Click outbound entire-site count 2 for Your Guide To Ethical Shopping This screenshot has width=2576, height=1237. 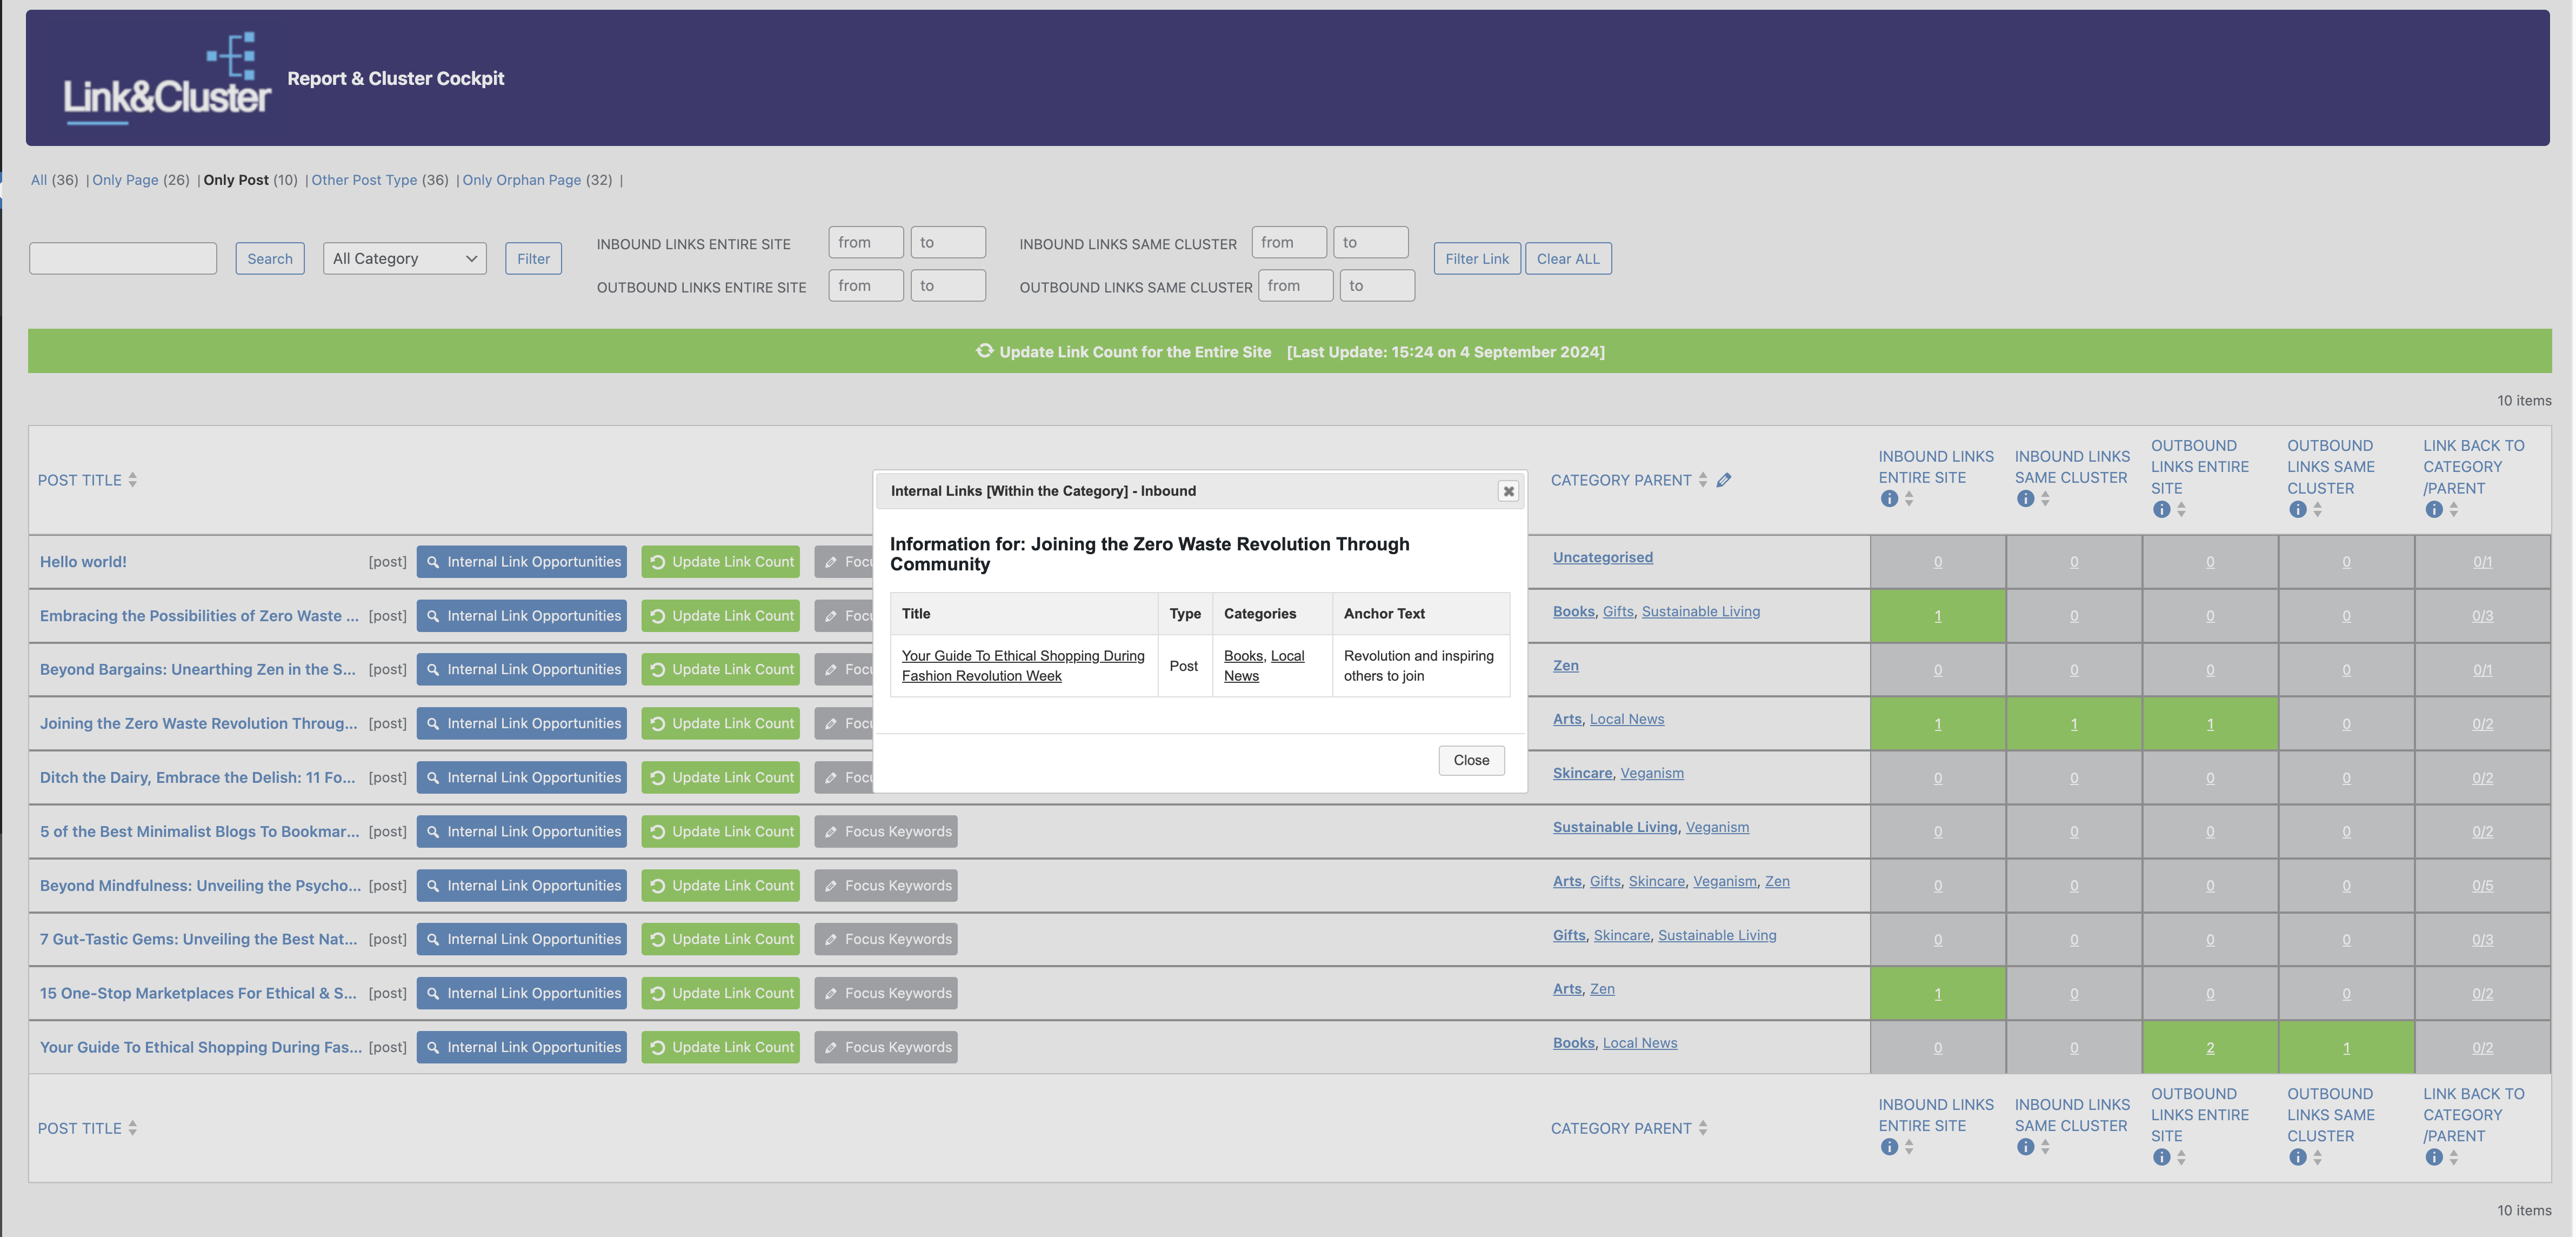pos(2209,1048)
